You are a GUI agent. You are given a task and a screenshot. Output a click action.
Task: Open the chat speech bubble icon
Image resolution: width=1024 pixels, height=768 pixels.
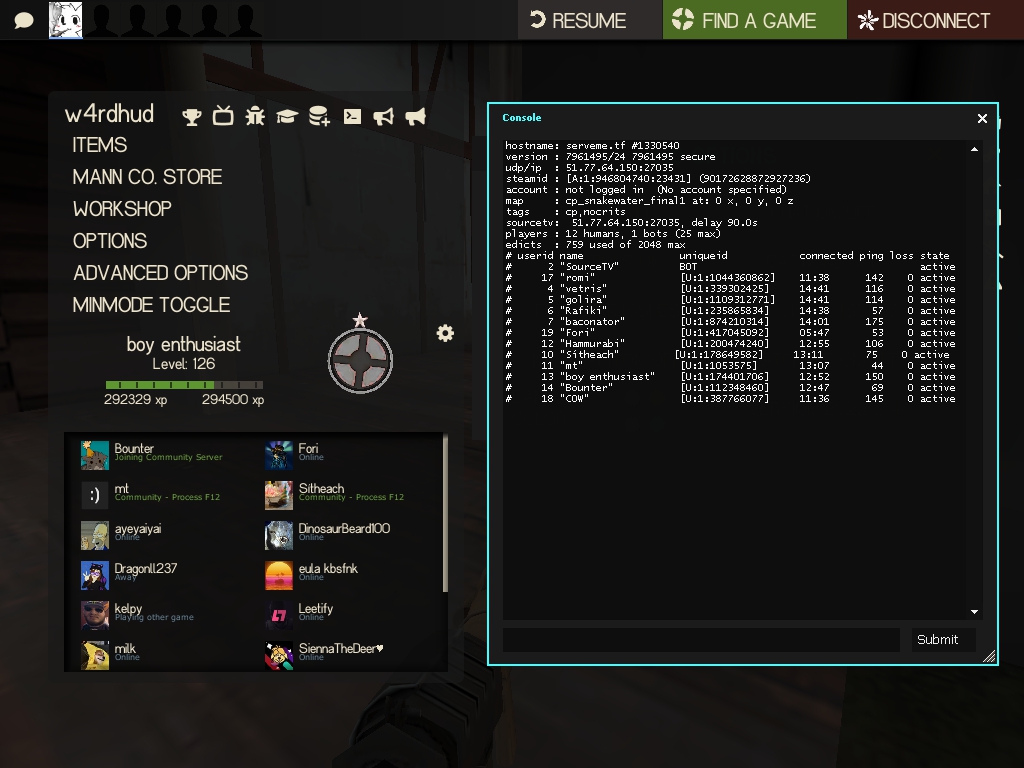[24, 20]
